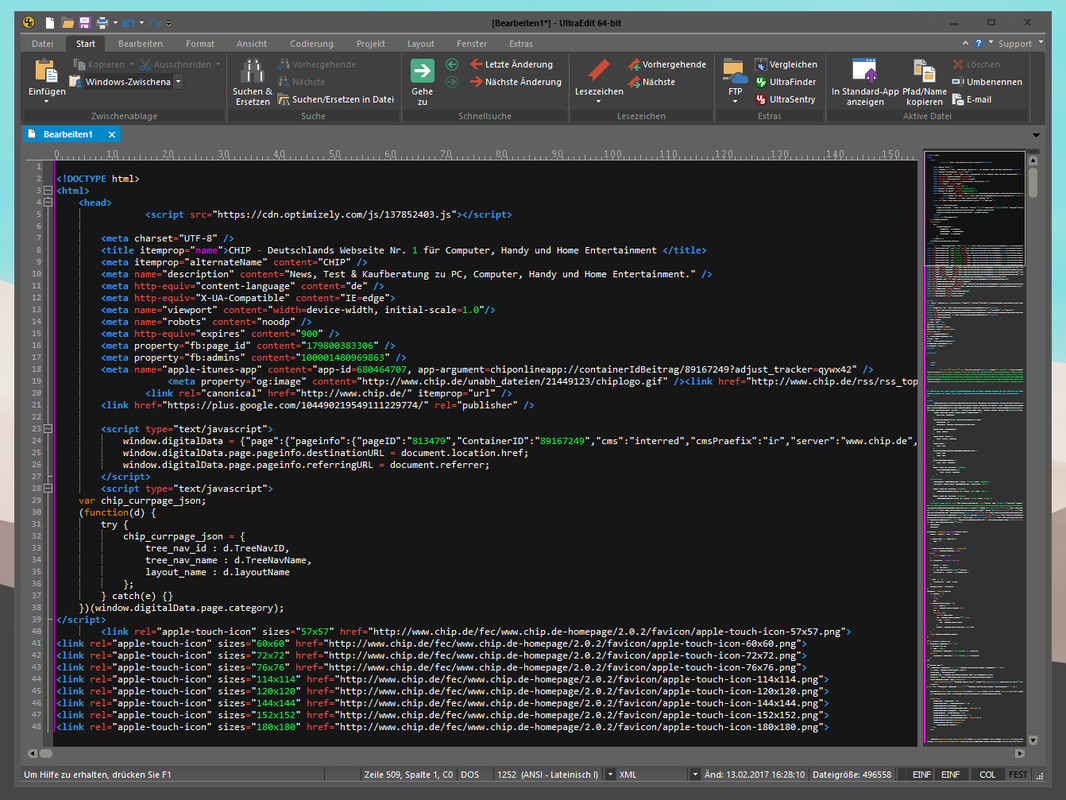
Task: Undo the last action in quick access bar
Action: click(x=128, y=23)
